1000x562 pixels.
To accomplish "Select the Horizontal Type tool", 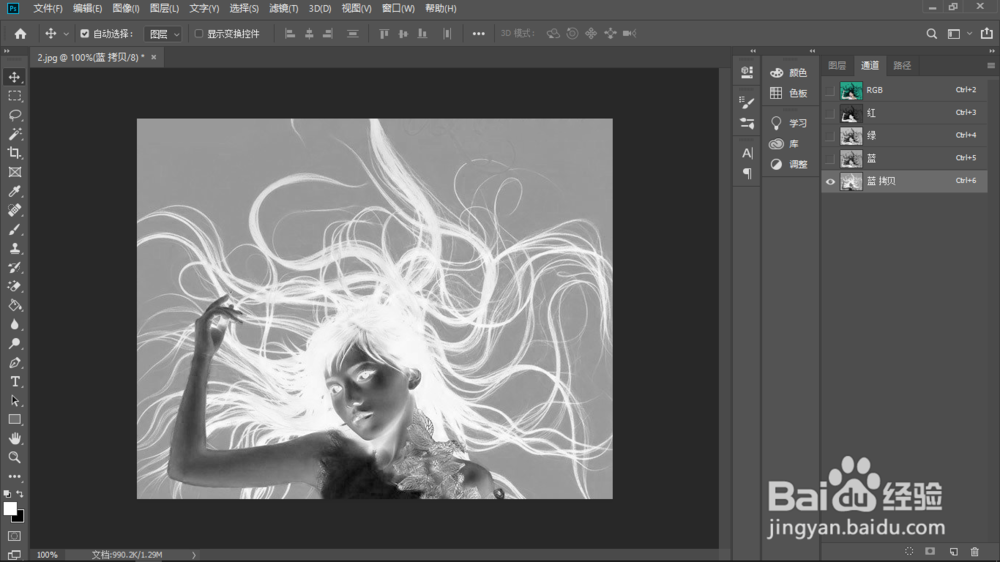I will click(15, 381).
